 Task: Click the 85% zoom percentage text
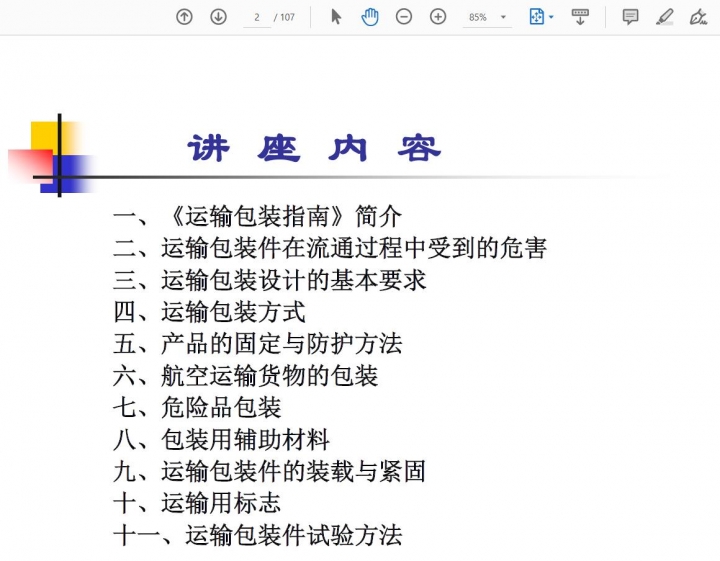[x=478, y=17]
